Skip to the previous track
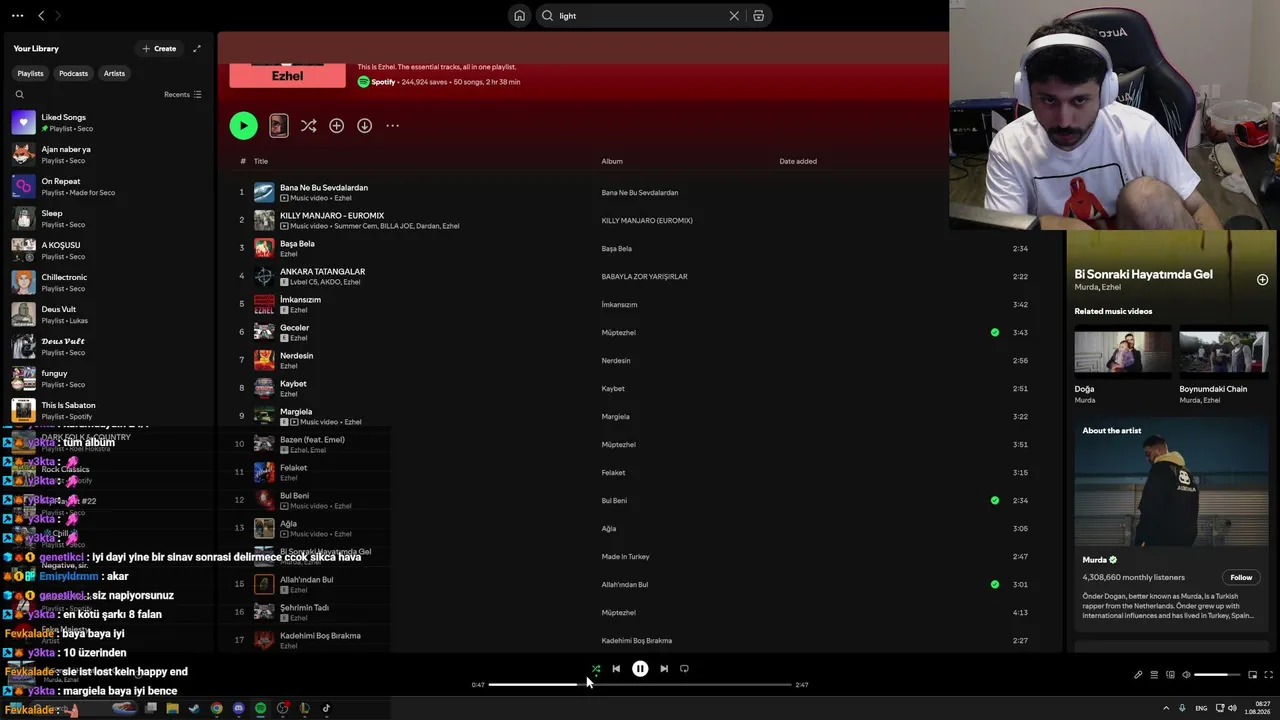Viewport: 1280px width, 720px height. pos(616,669)
